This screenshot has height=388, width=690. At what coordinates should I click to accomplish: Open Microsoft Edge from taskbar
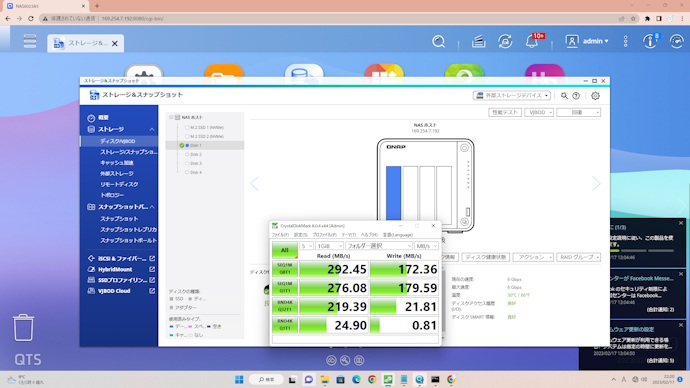356,380
